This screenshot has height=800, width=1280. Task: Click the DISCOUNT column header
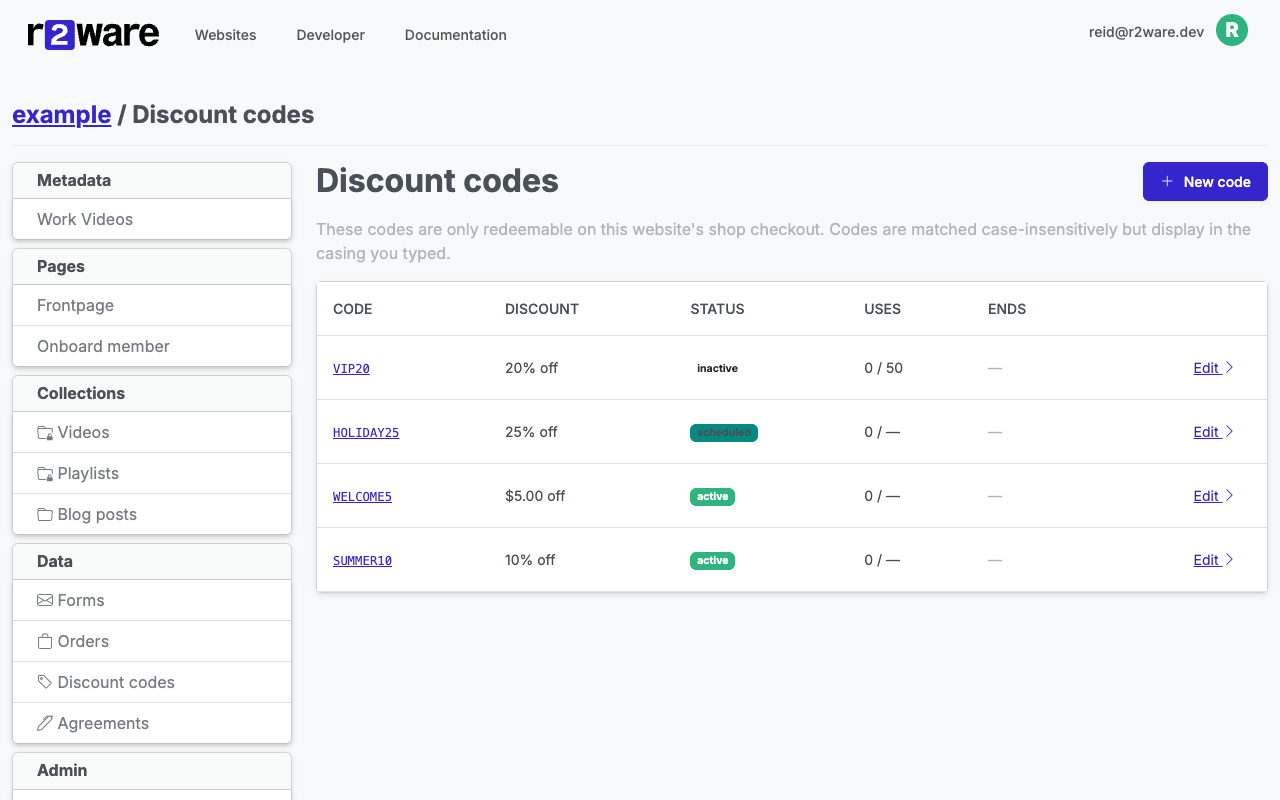pos(542,309)
